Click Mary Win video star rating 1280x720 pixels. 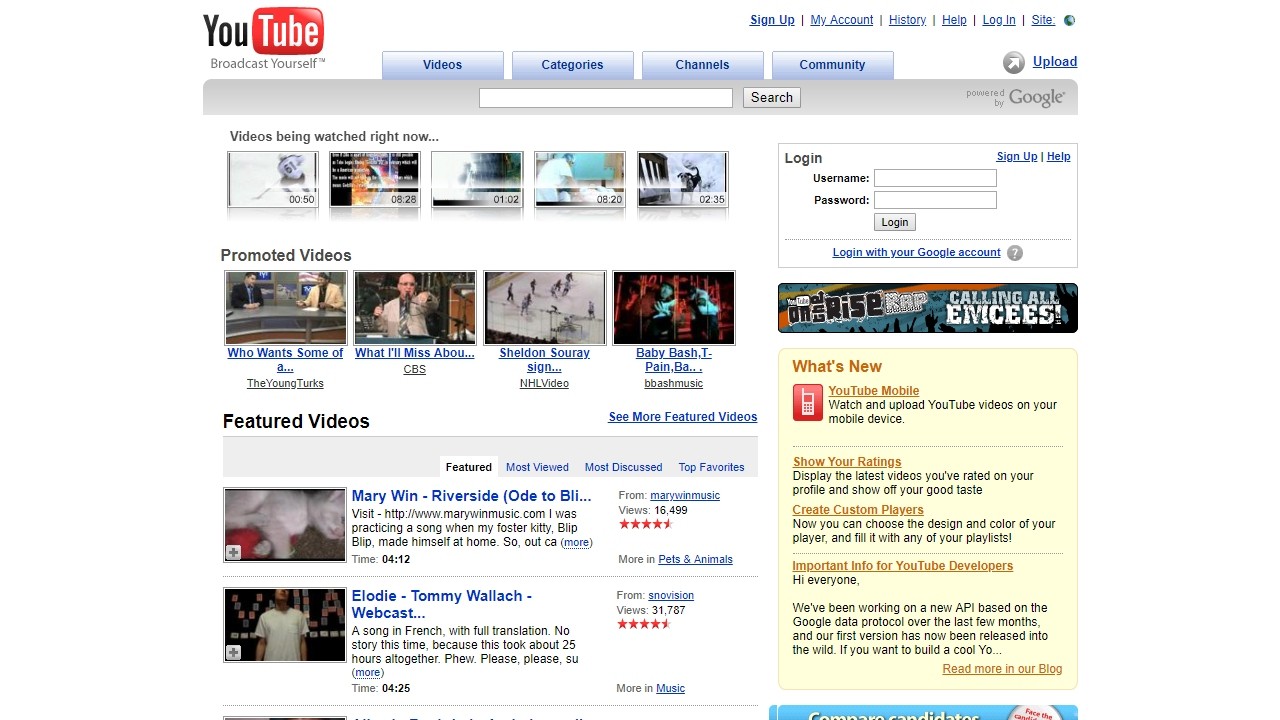pyautogui.click(x=646, y=524)
